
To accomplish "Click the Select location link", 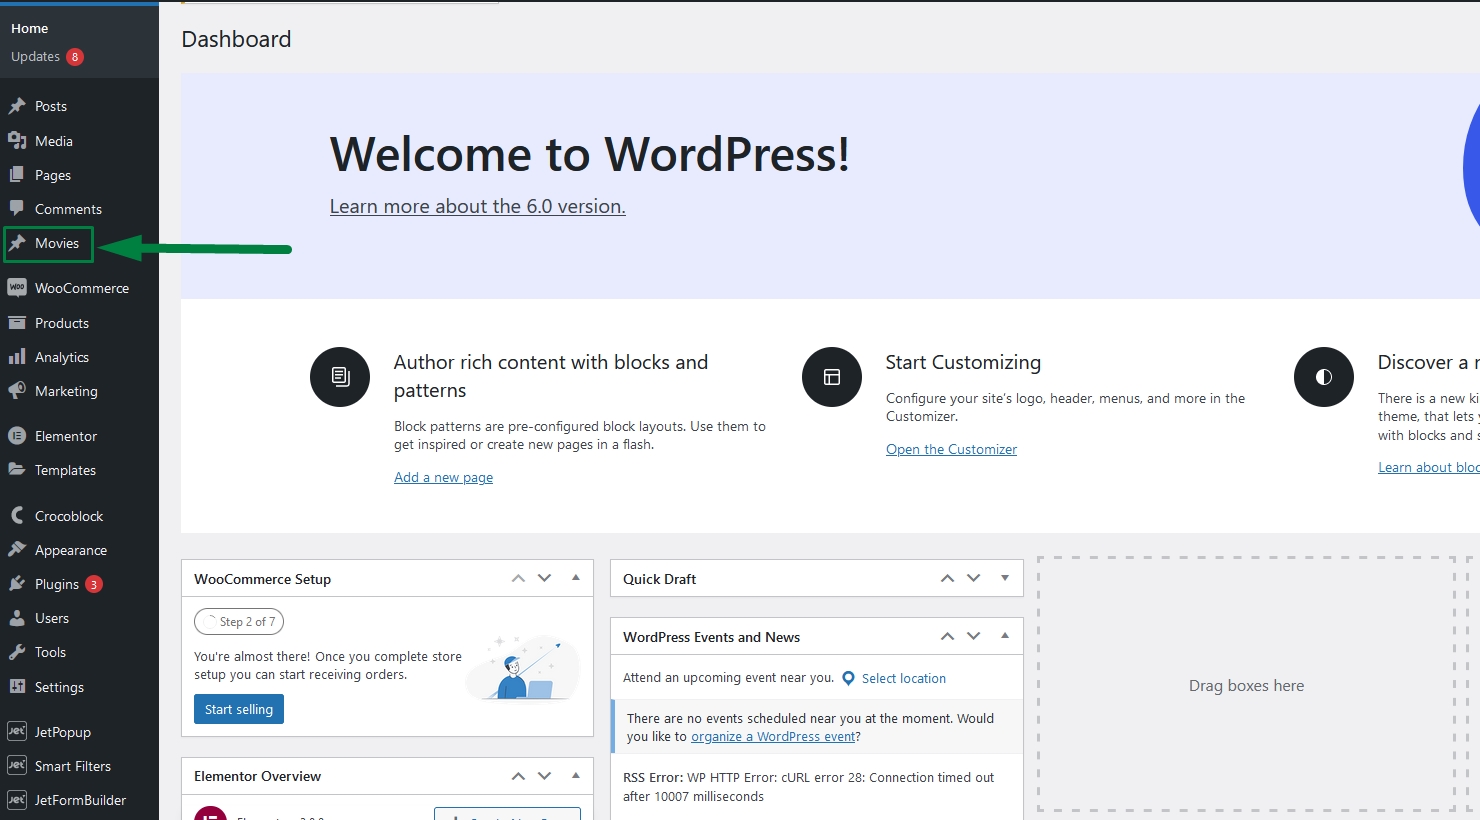I will click(904, 678).
